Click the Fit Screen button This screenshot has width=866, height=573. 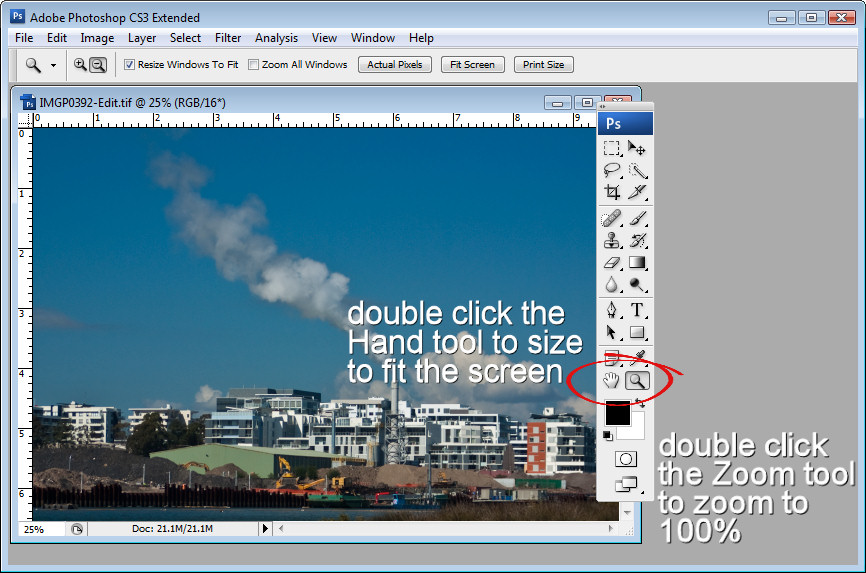[x=472, y=65]
